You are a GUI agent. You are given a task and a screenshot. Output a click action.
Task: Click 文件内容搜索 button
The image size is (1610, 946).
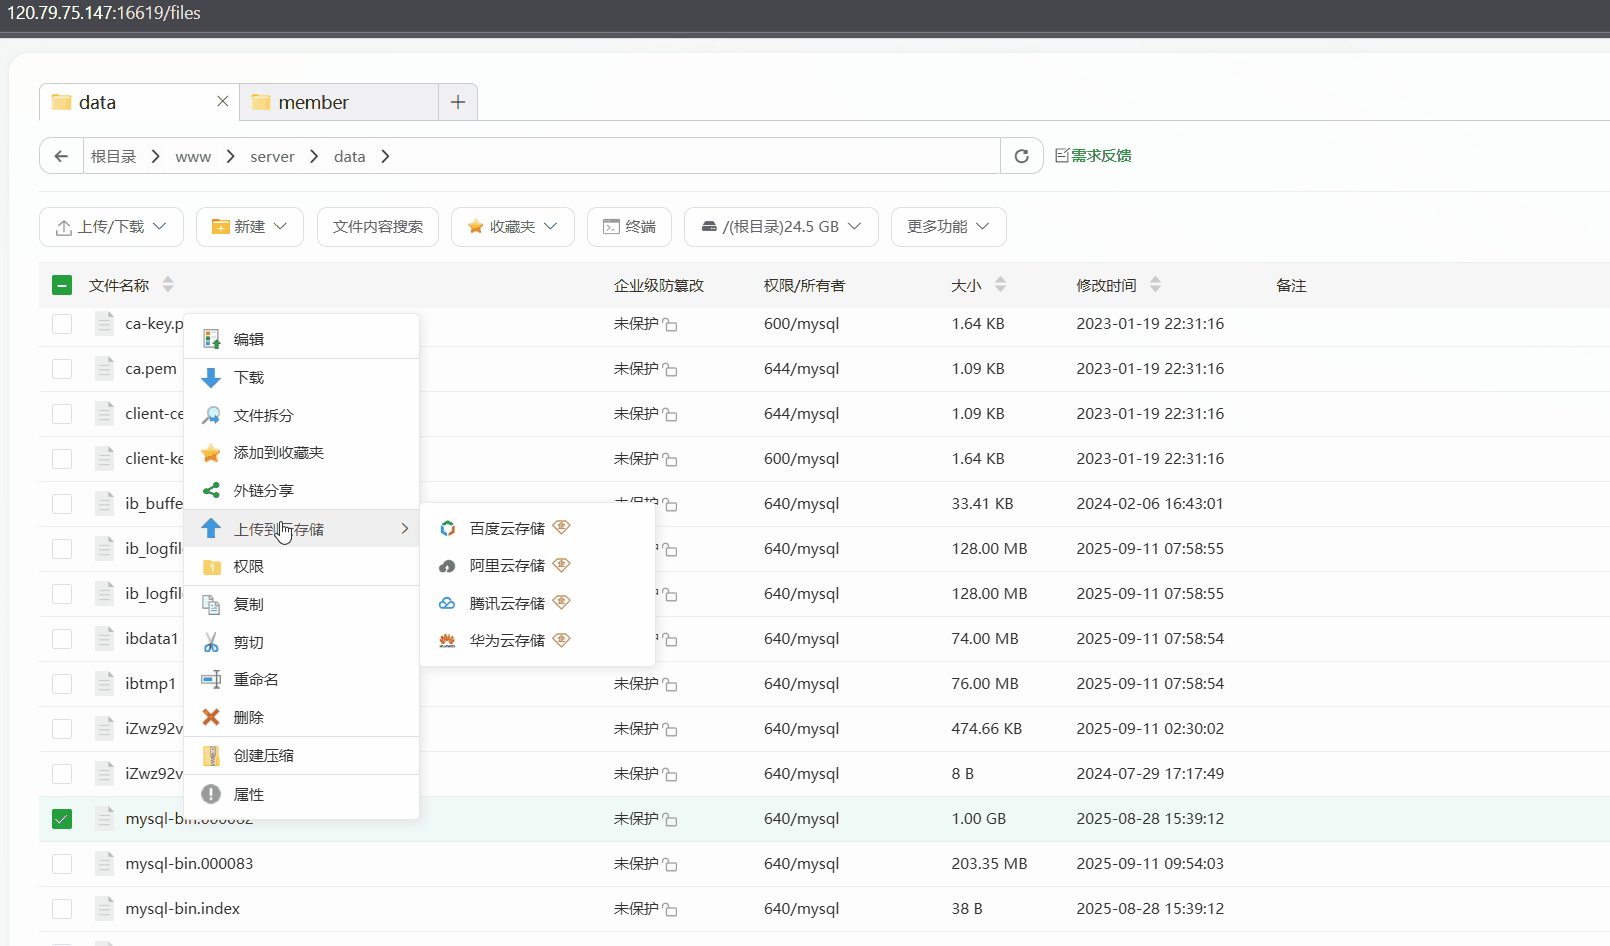(378, 227)
